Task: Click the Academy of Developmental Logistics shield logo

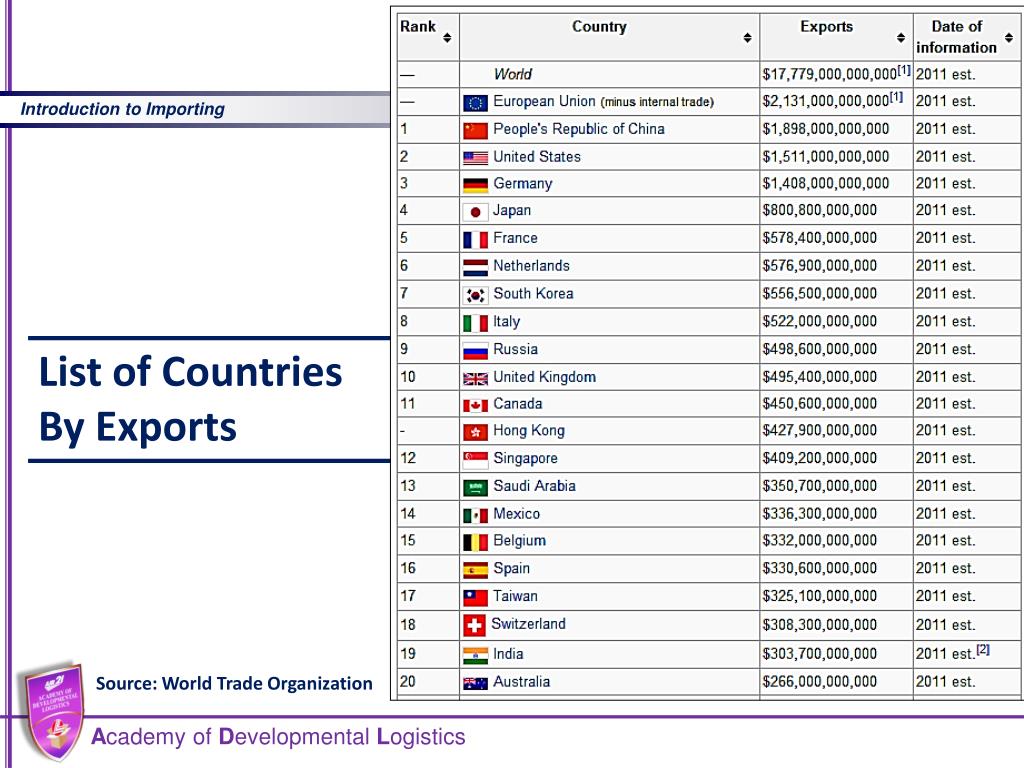Action: (54, 712)
